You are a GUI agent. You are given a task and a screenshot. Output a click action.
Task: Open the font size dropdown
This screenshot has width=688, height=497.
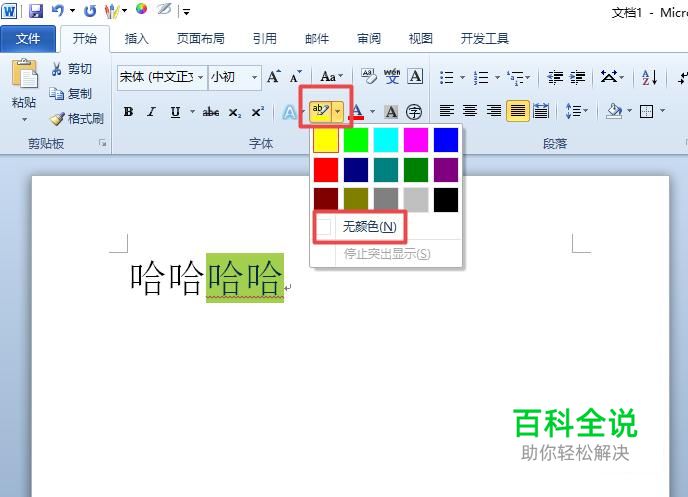click(x=254, y=77)
